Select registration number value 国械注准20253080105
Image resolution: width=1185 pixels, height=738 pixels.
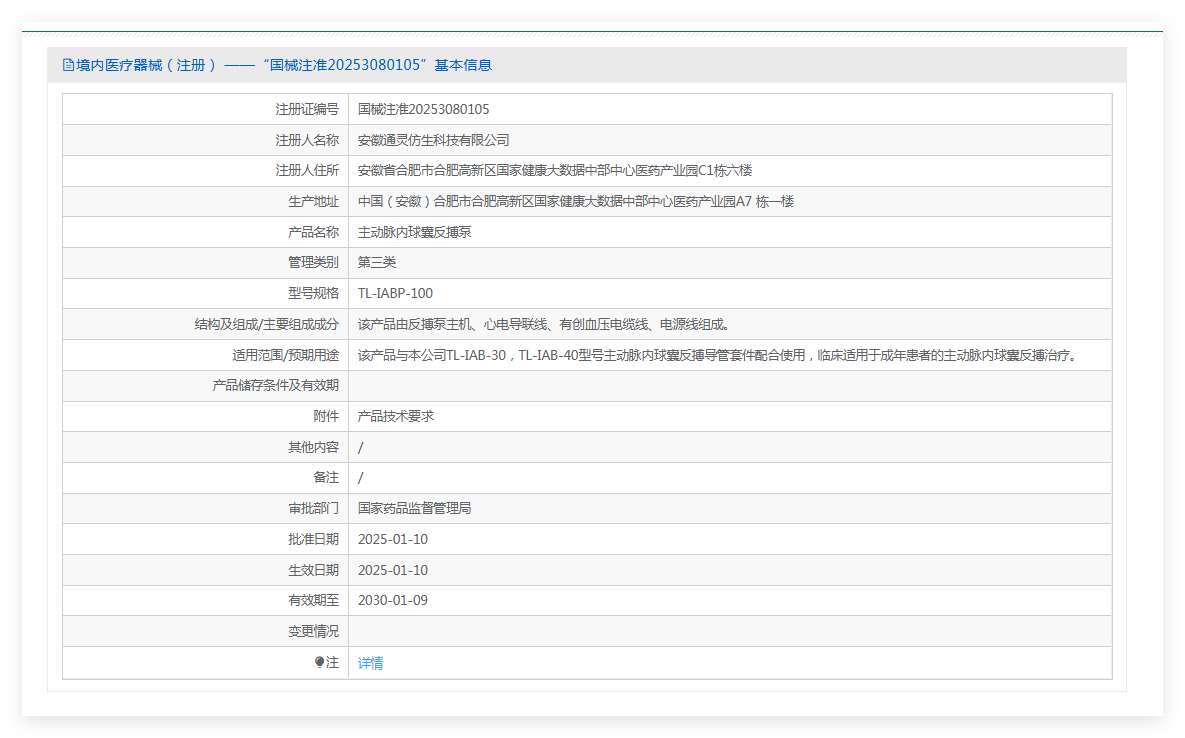coord(423,110)
